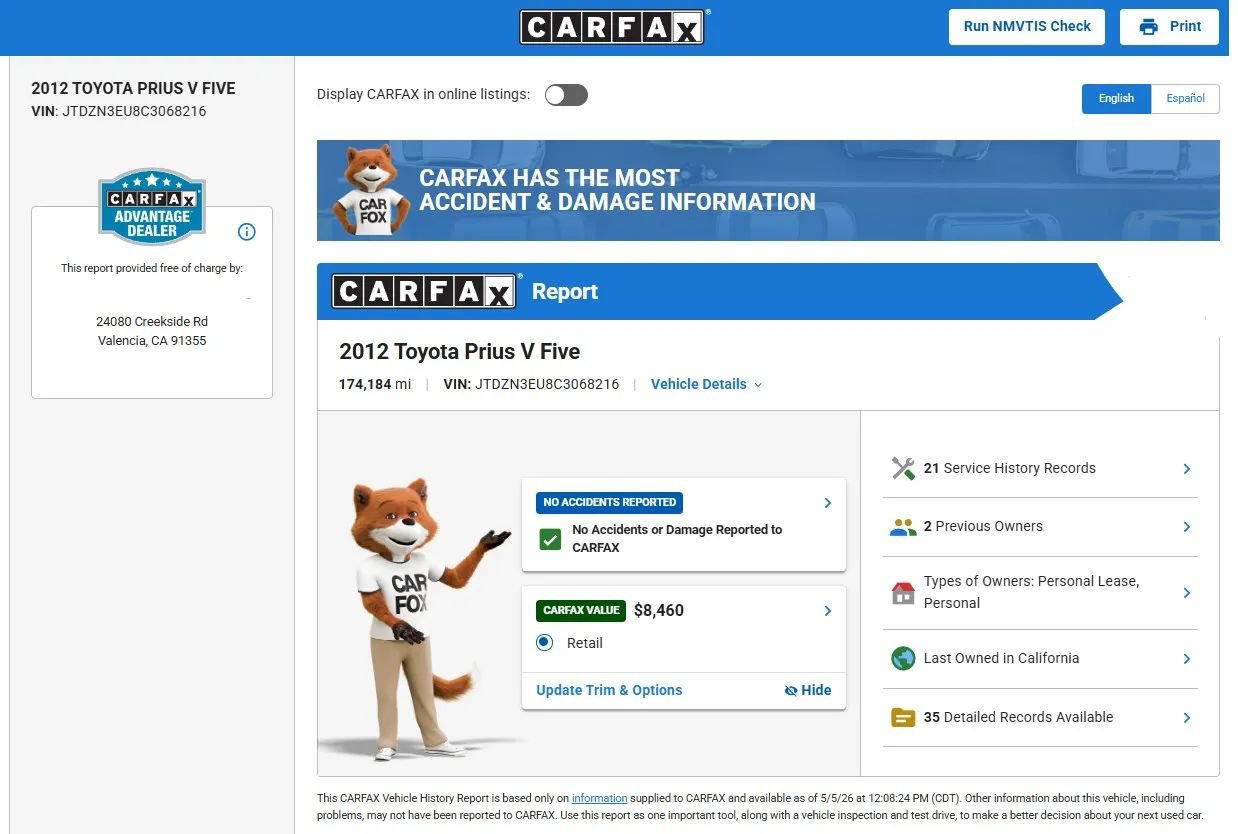The image size is (1238, 834).
Task: Expand the Vehicle Details dropdown
Action: [706, 384]
